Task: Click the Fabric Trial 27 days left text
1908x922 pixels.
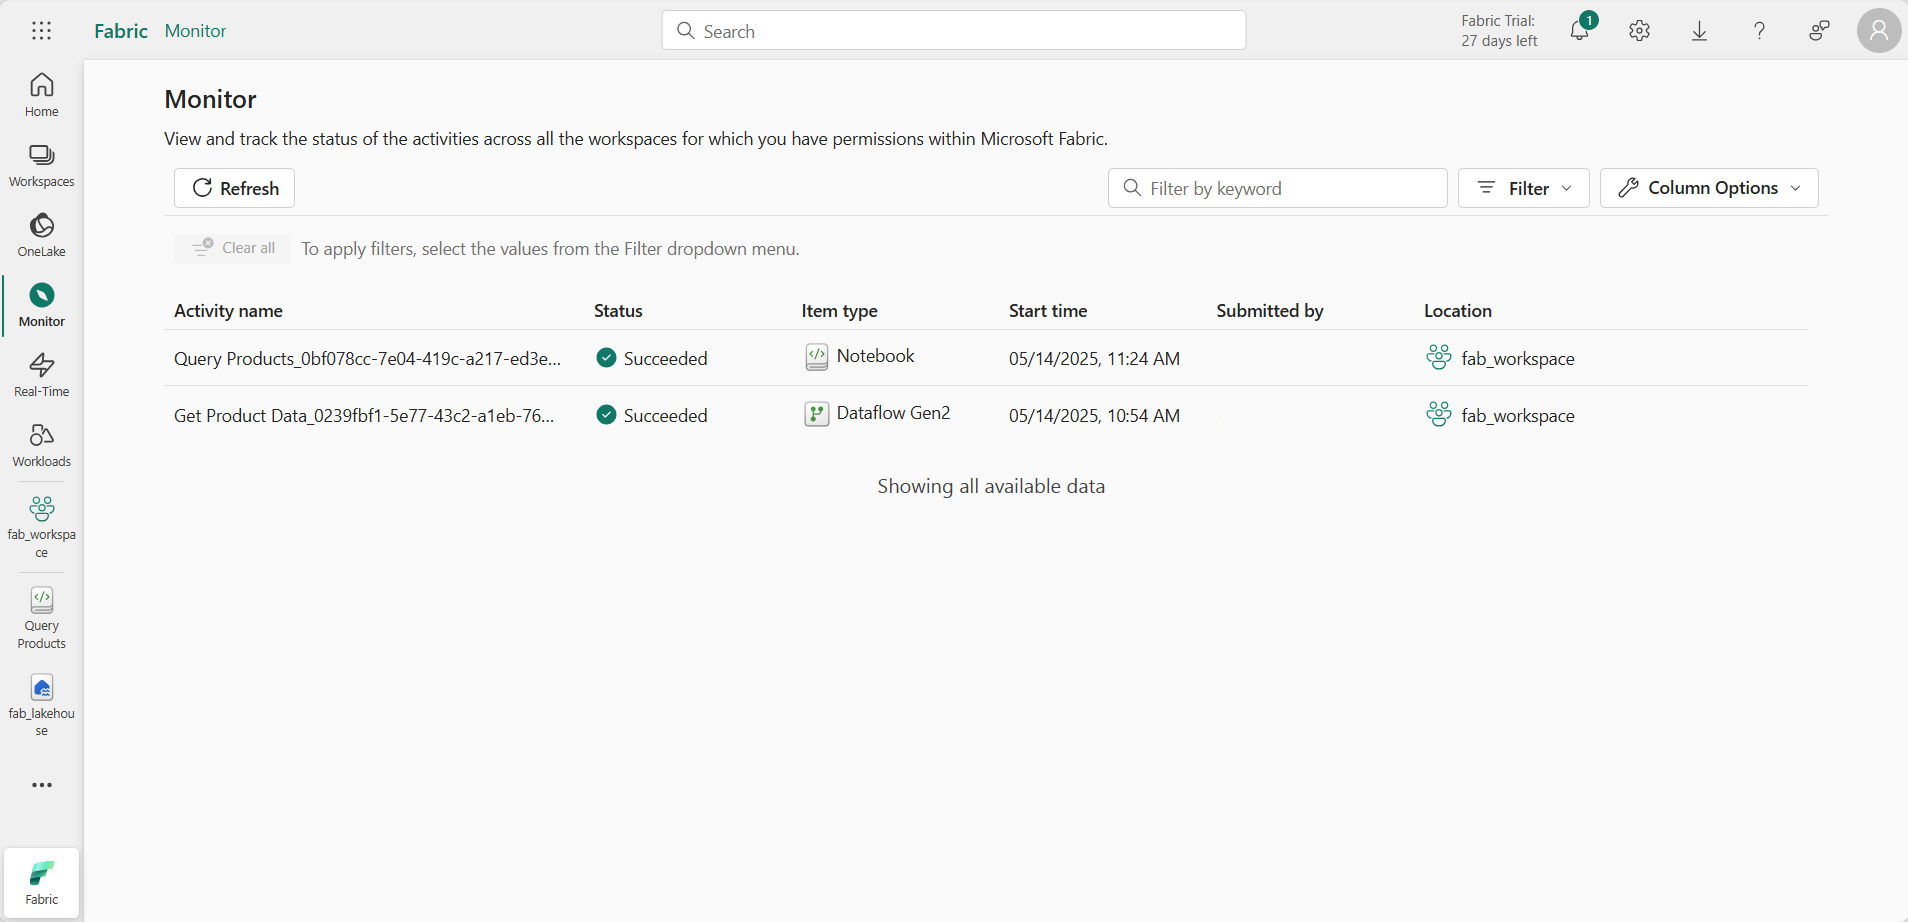Action: tap(1498, 31)
